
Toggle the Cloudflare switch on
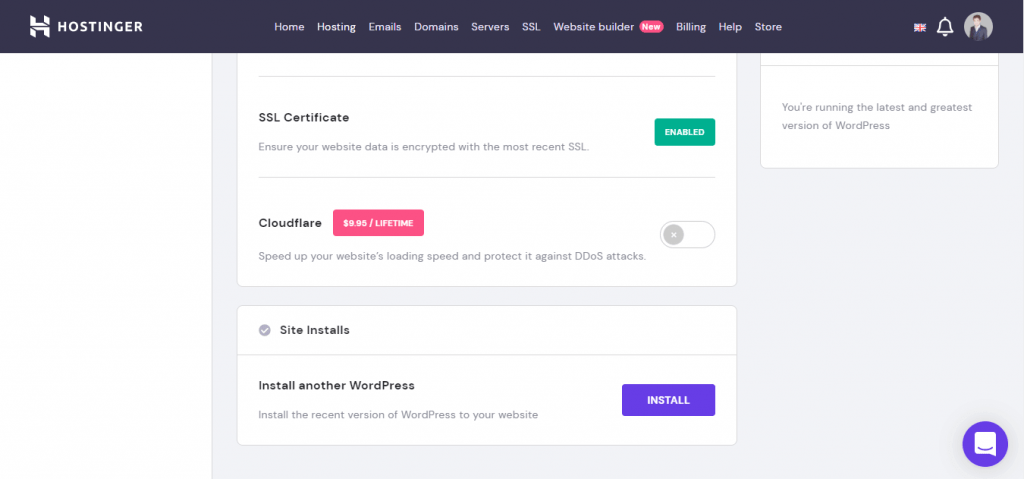click(687, 235)
